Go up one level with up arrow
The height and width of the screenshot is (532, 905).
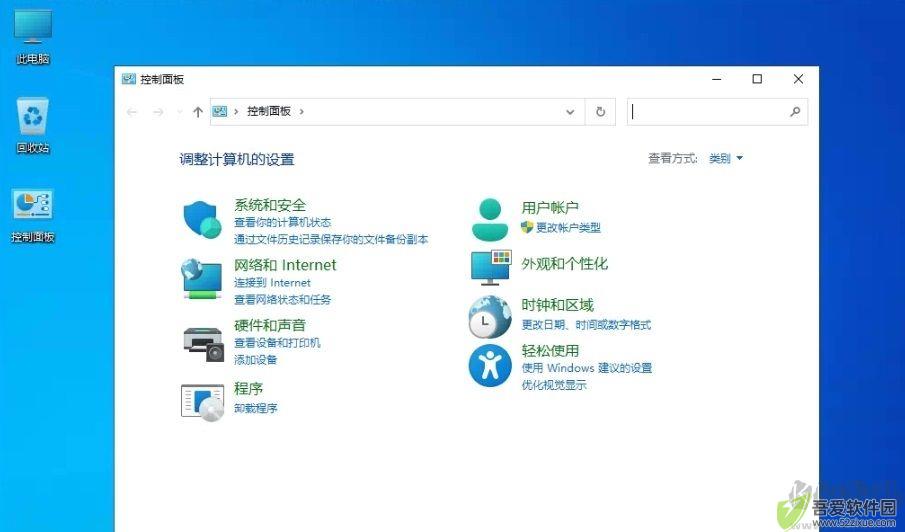pos(198,112)
